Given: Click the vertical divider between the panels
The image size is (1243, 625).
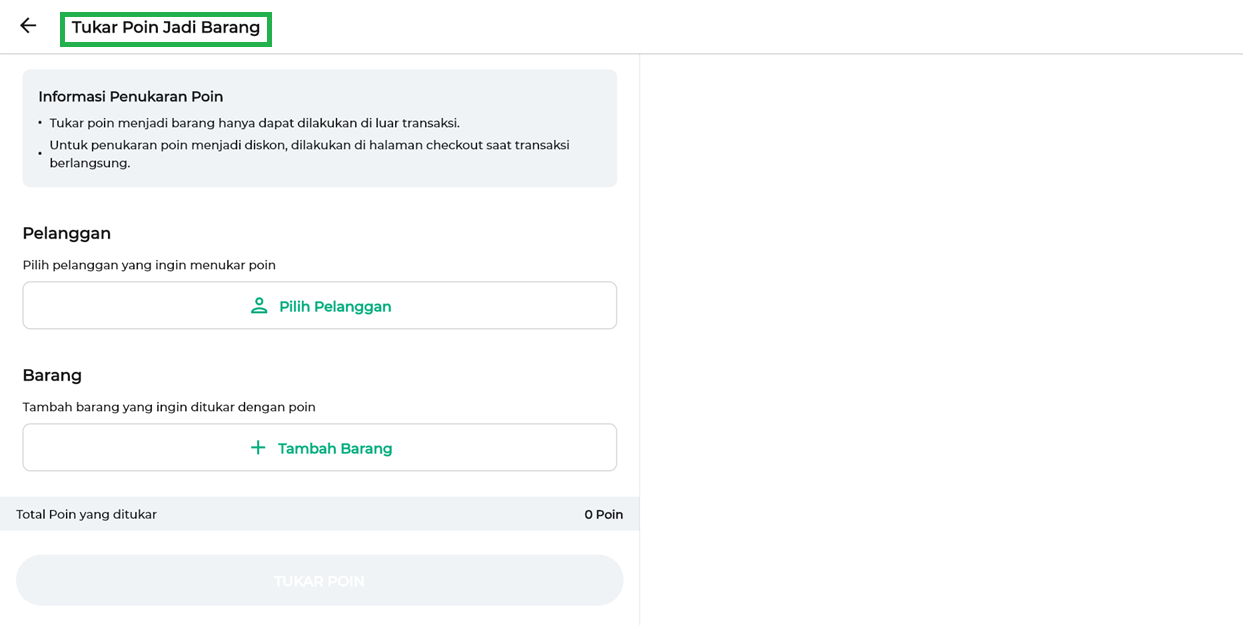Looking at the screenshot, I should point(640,340).
